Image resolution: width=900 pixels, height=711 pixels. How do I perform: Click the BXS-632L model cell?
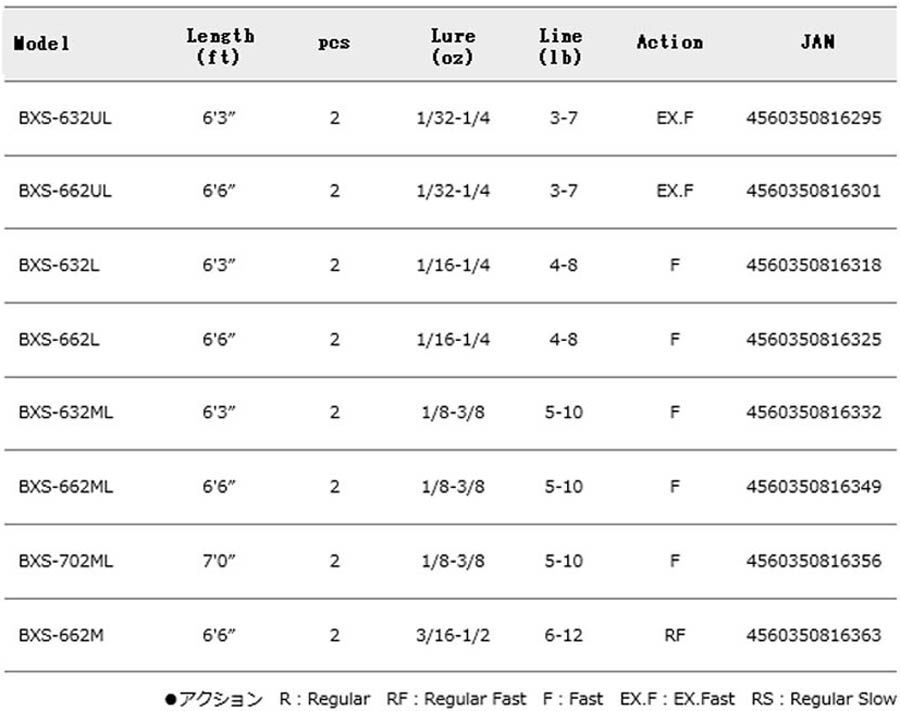tap(59, 265)
